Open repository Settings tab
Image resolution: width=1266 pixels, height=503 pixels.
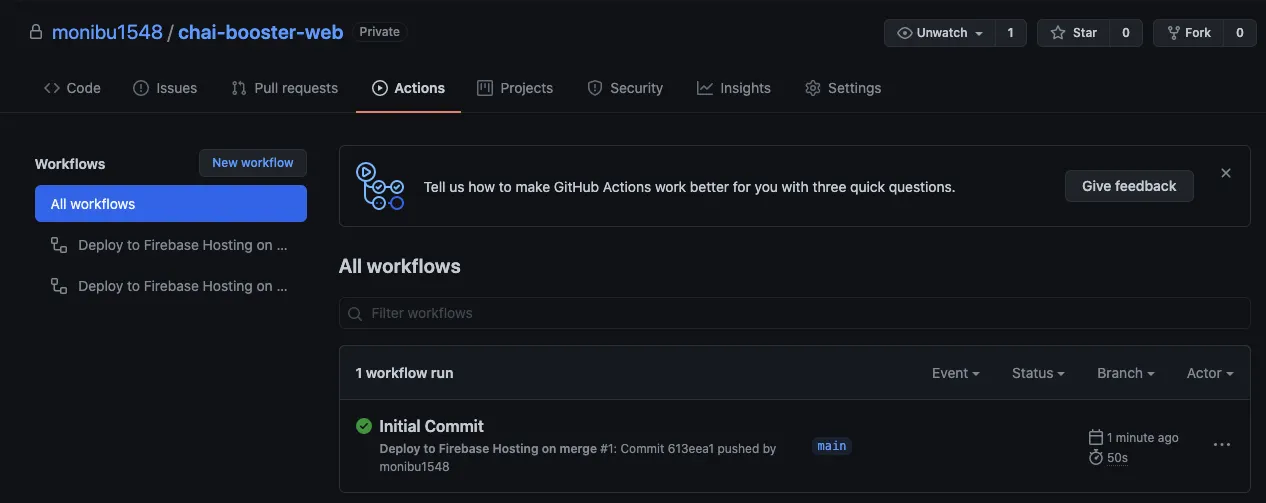[x=843, y=88]
